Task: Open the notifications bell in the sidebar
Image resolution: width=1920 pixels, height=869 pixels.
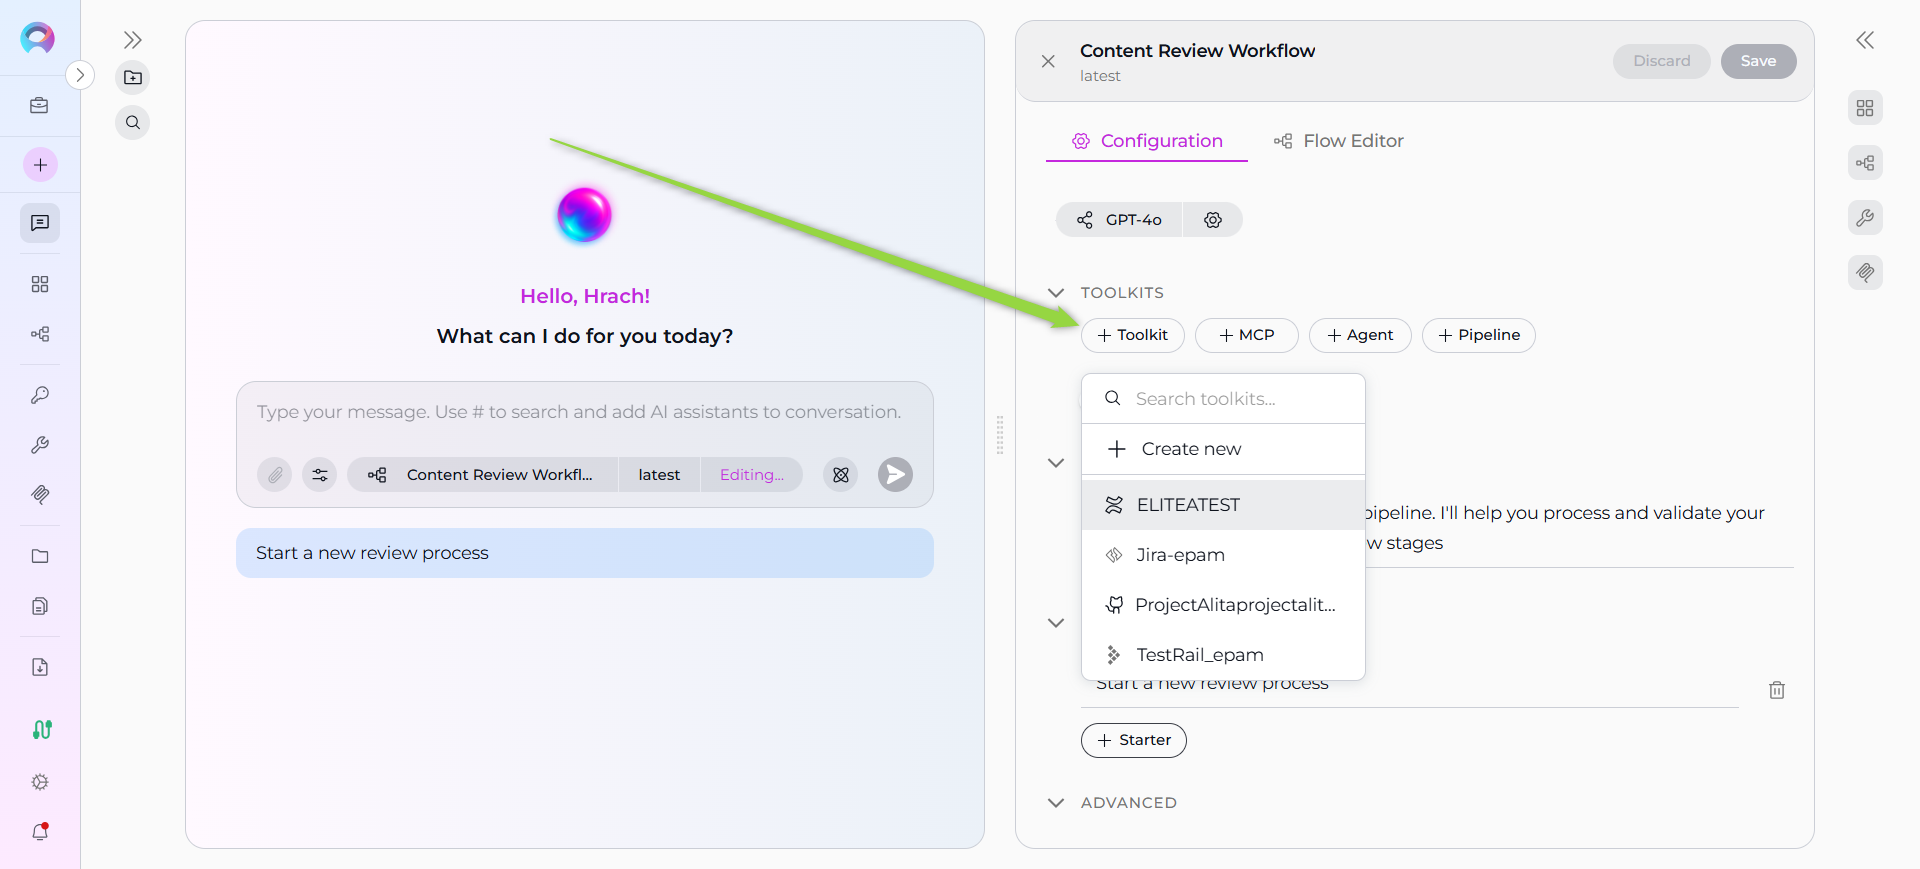Action: pyautogui.click(x=40, y=831)
